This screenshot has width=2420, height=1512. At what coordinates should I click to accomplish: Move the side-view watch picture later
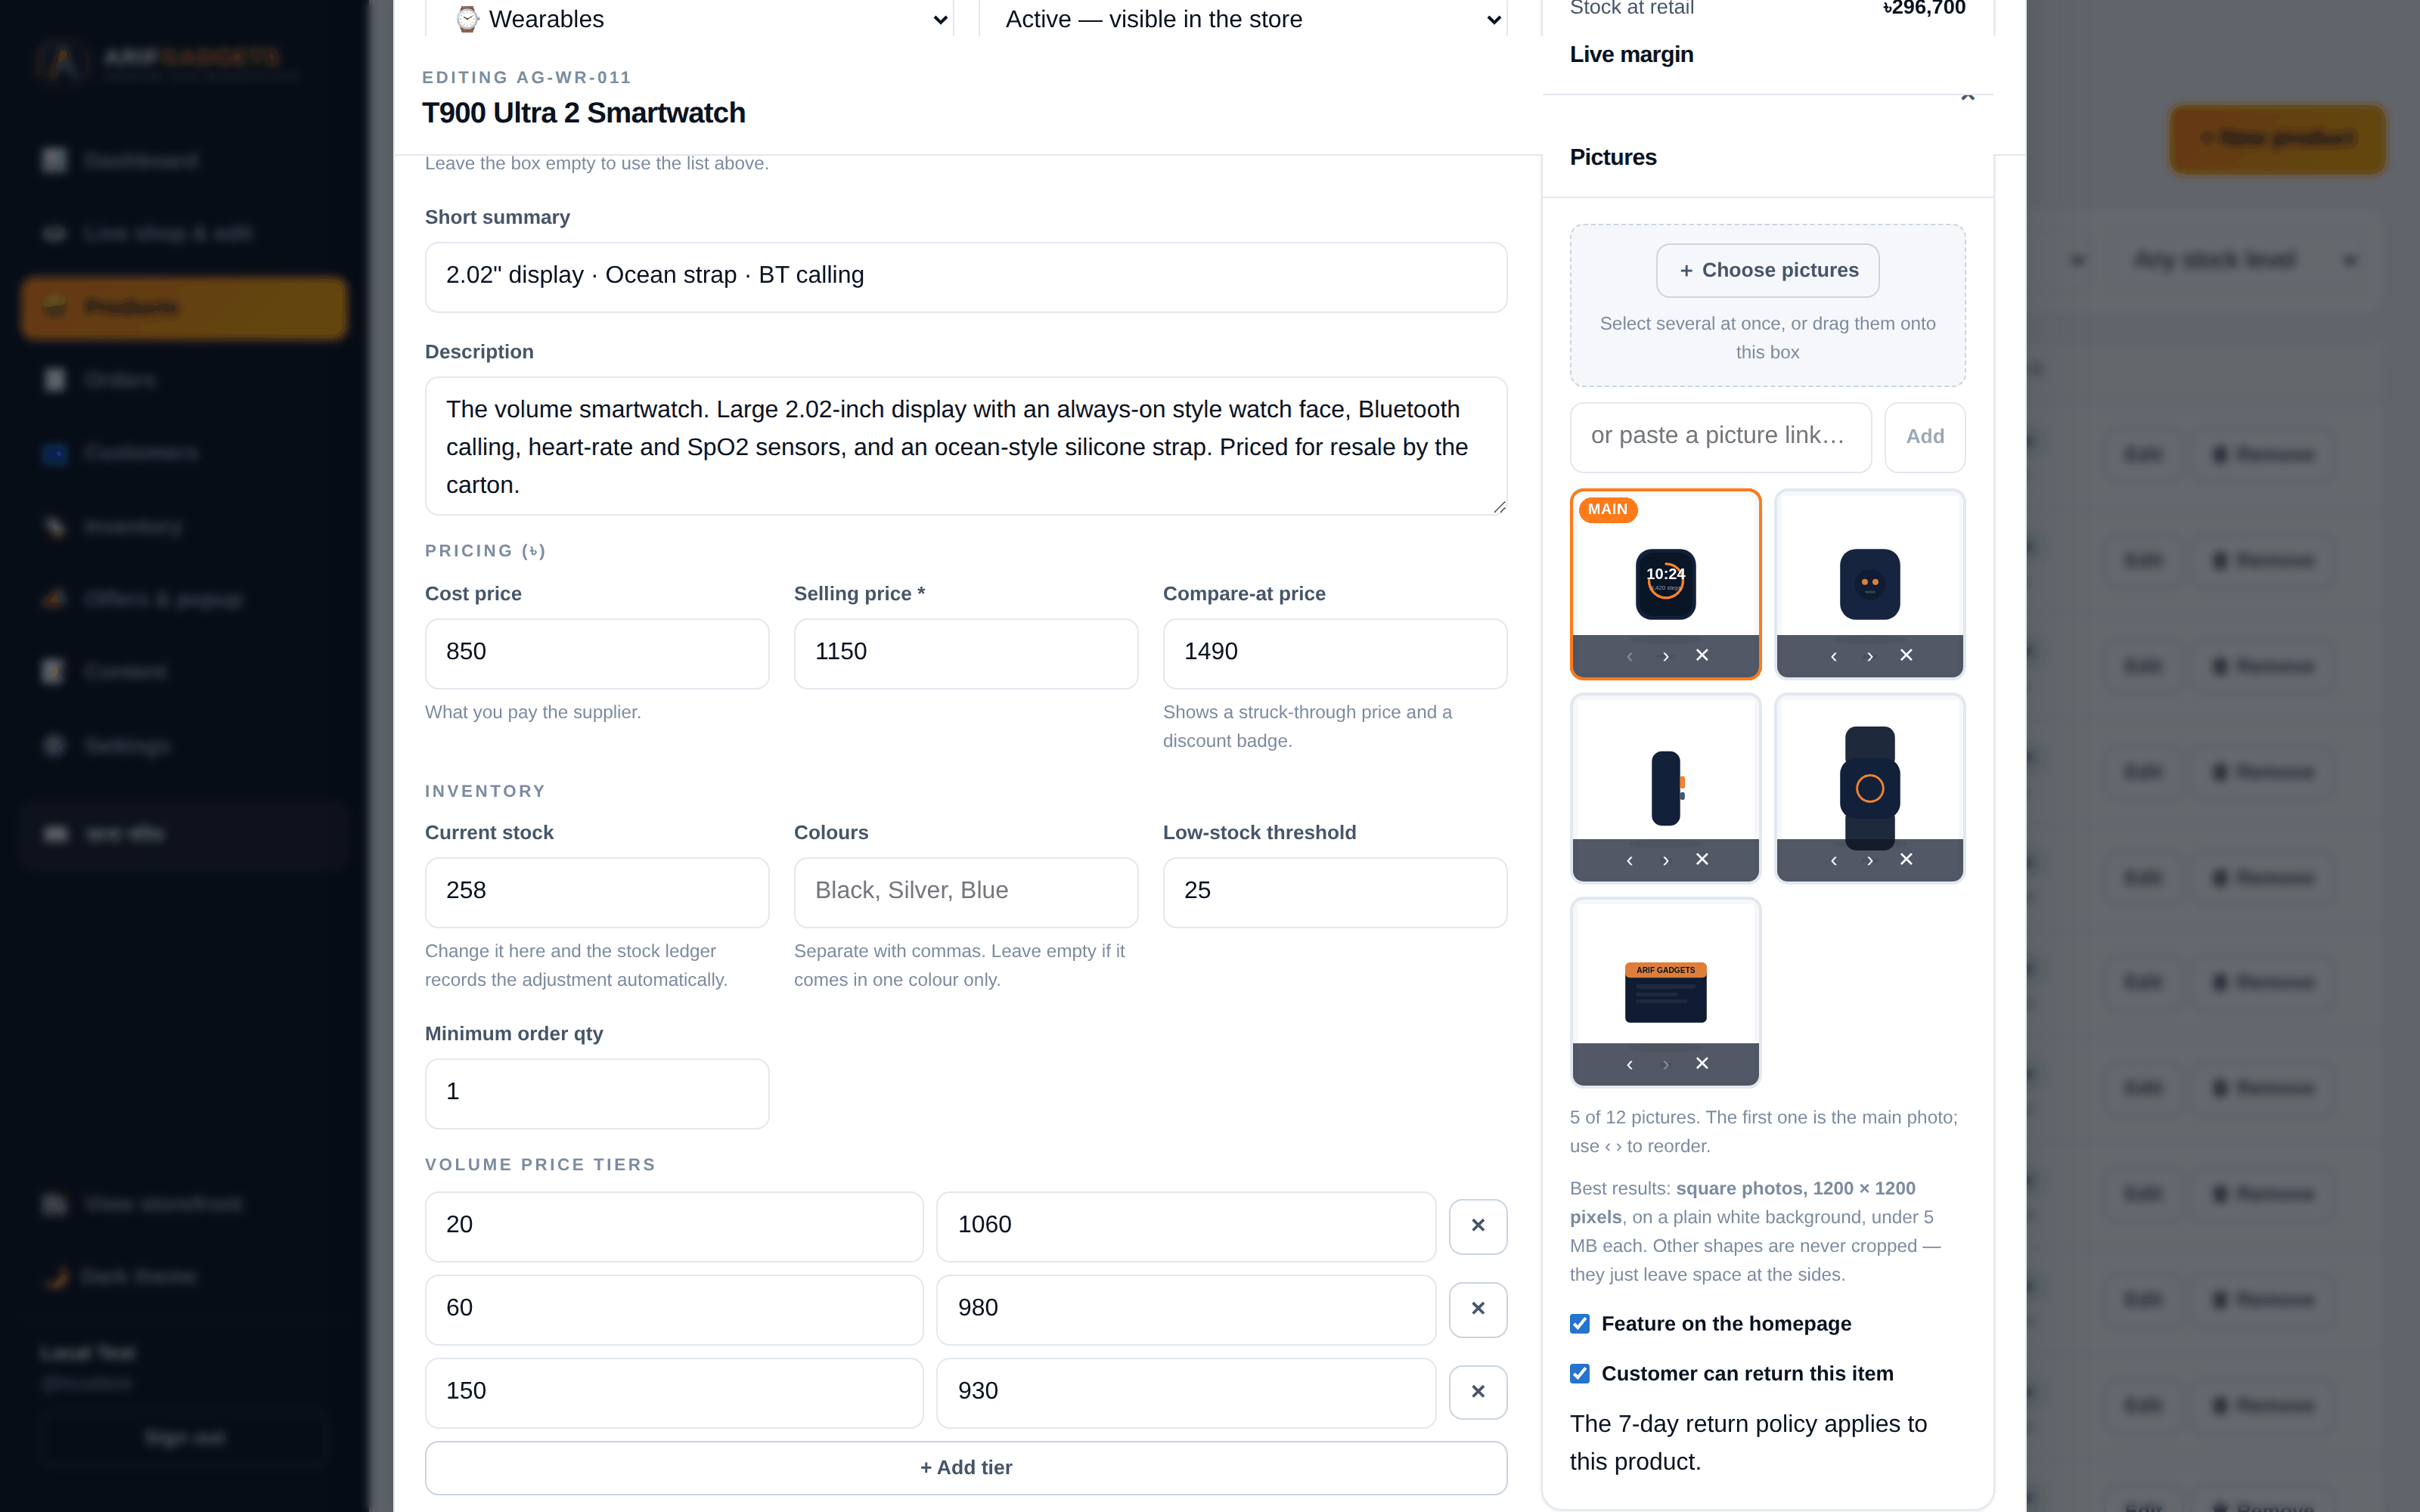click(1665, 860)
